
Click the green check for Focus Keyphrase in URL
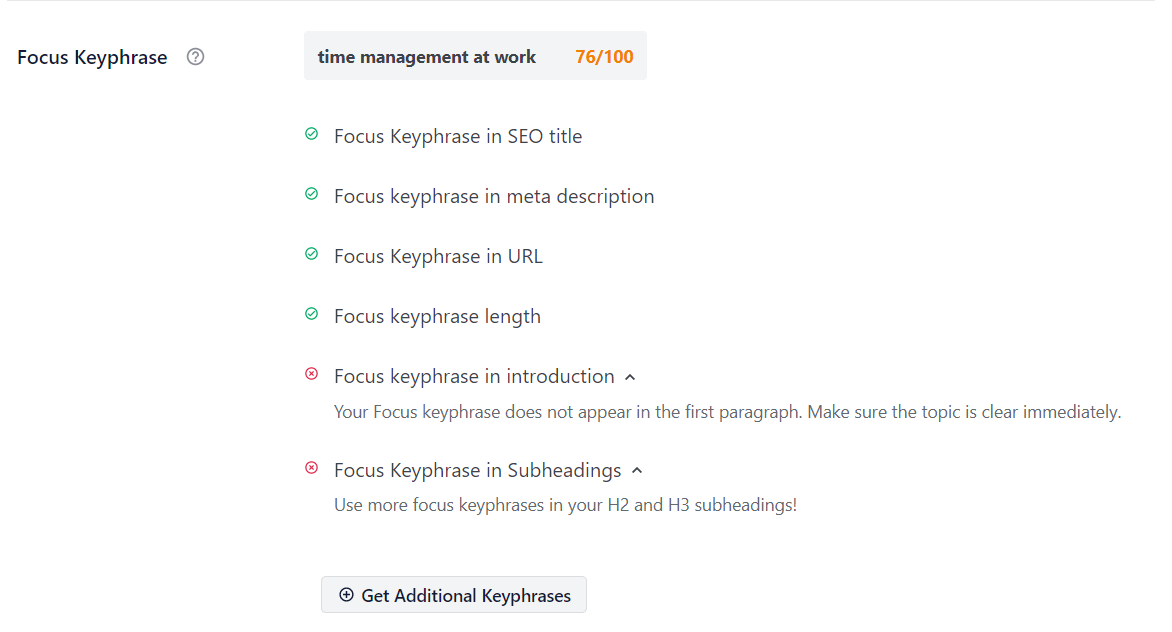coord(311,254)
